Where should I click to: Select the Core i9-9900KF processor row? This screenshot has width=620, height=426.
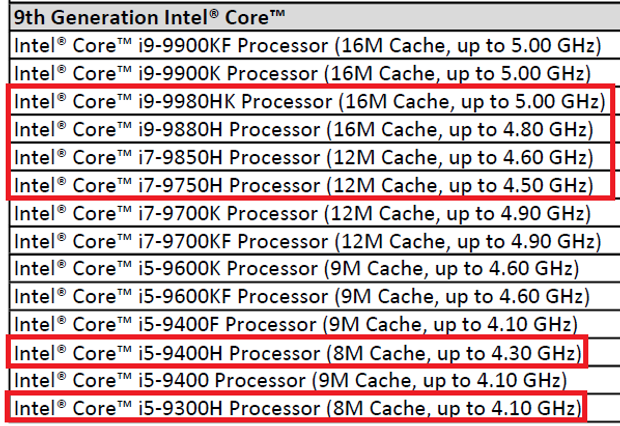306,46
